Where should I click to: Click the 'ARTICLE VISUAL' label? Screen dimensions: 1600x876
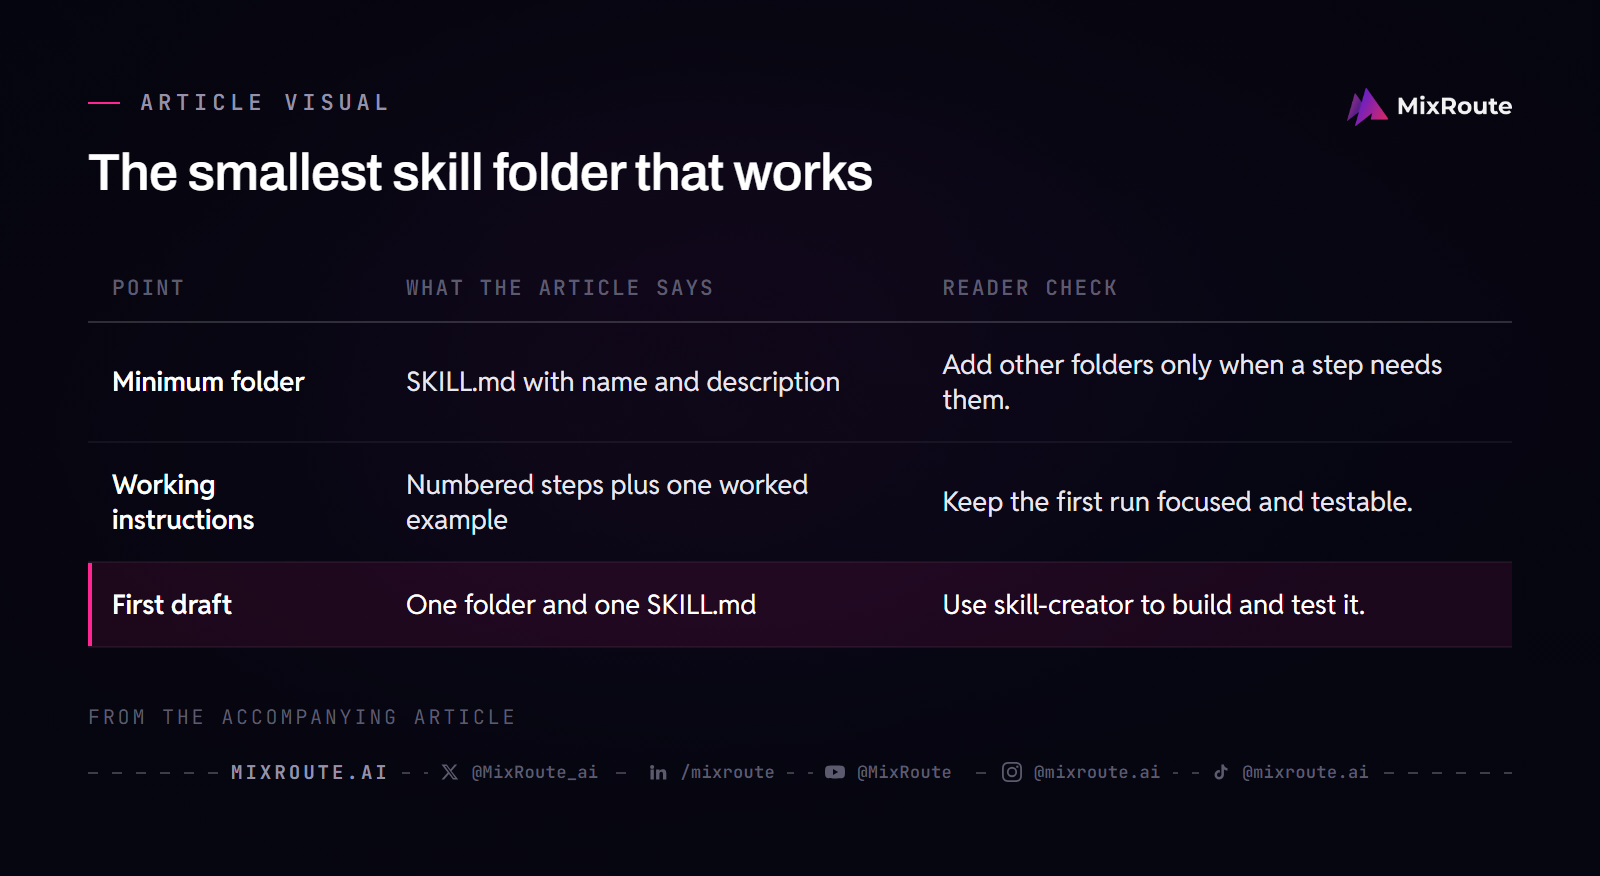[x=265, y=103]
